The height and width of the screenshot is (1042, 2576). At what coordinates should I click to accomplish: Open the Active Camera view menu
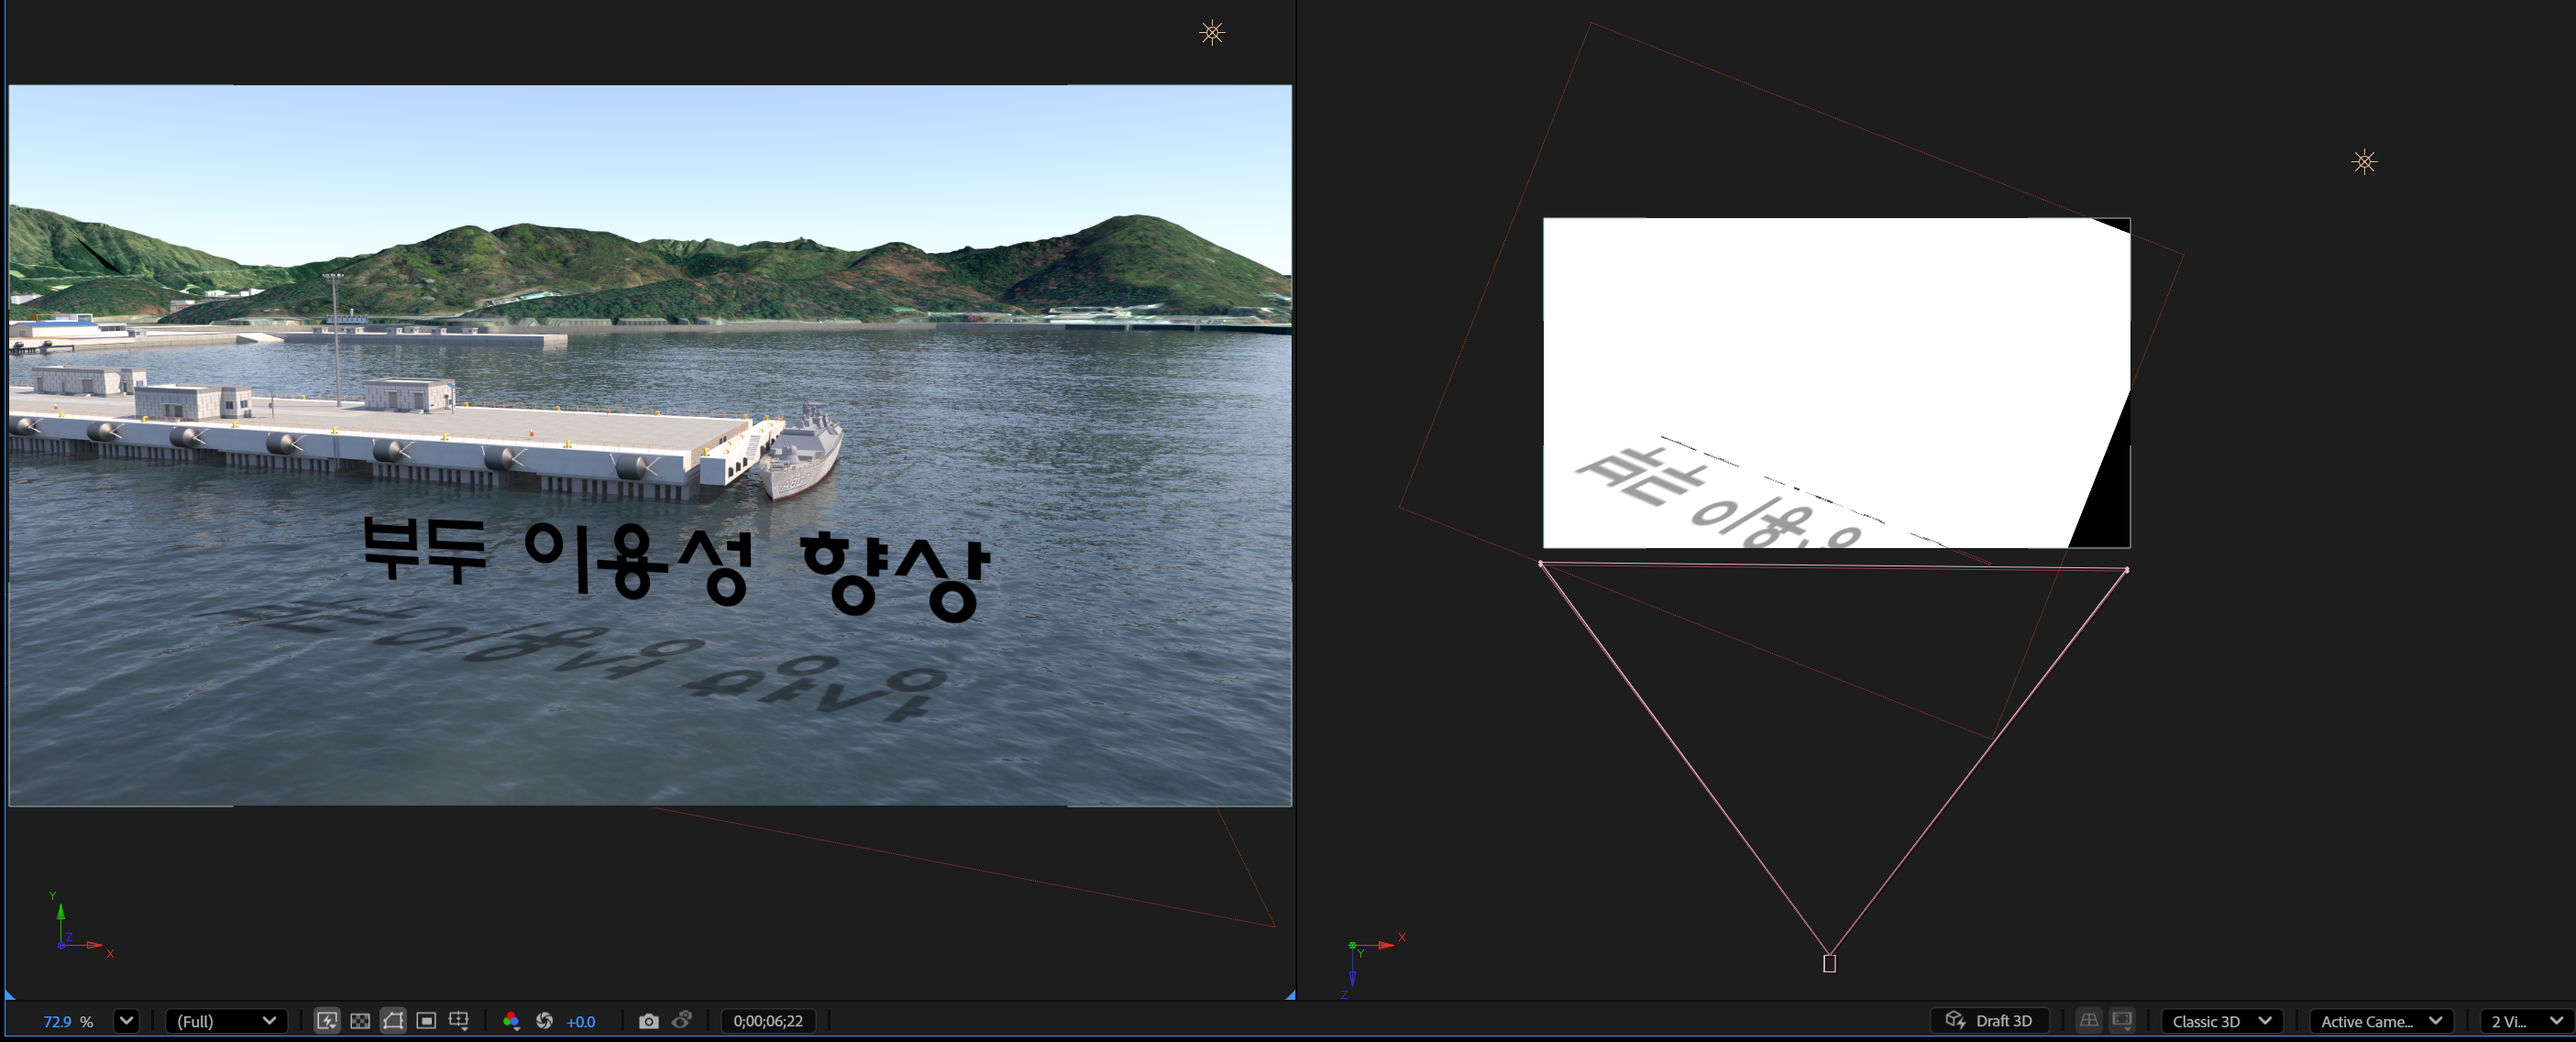coord(2381,1021)
